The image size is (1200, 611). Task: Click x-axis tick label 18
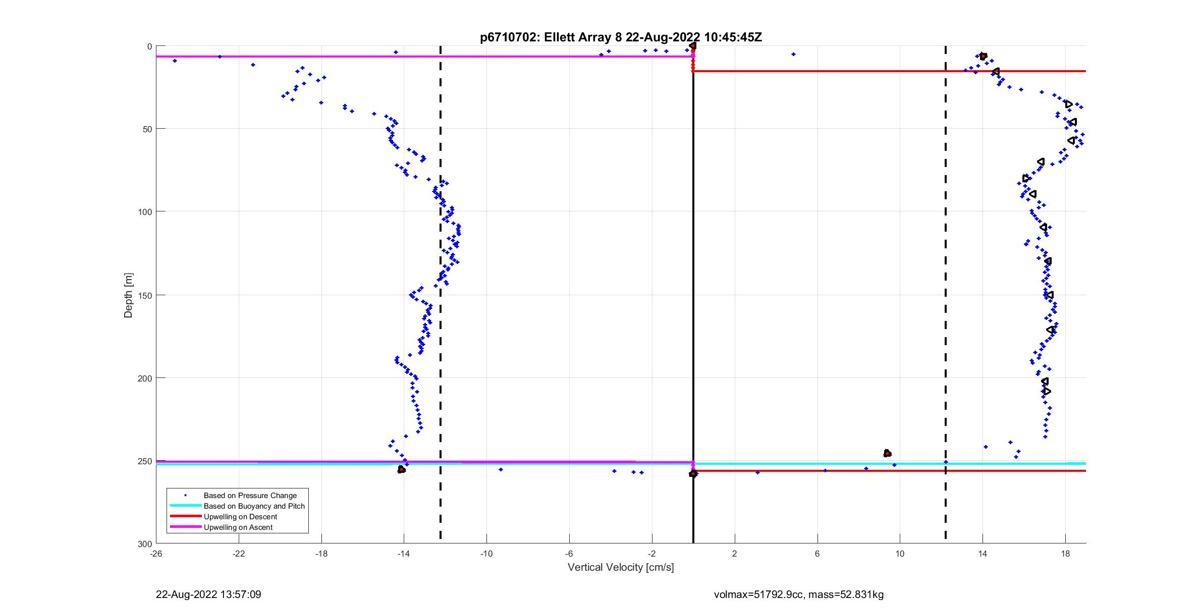coord(1065,554)
